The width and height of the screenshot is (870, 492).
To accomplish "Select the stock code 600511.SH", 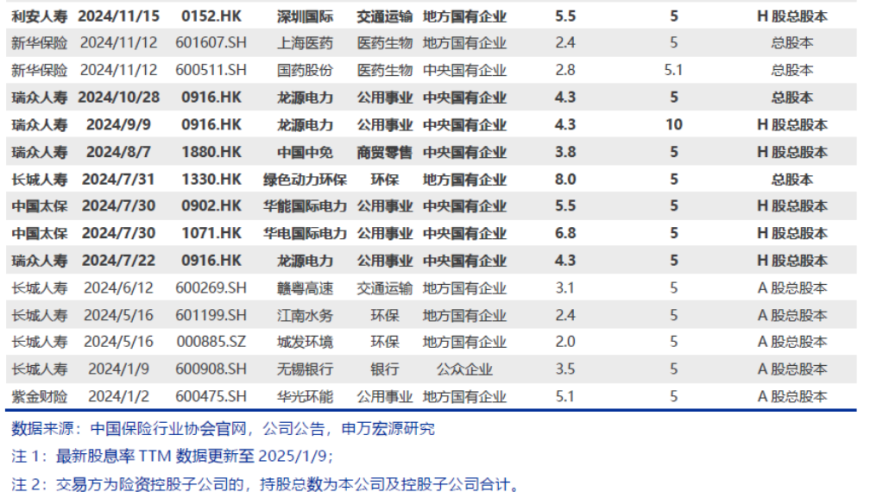I will click(x=211, y=70).
